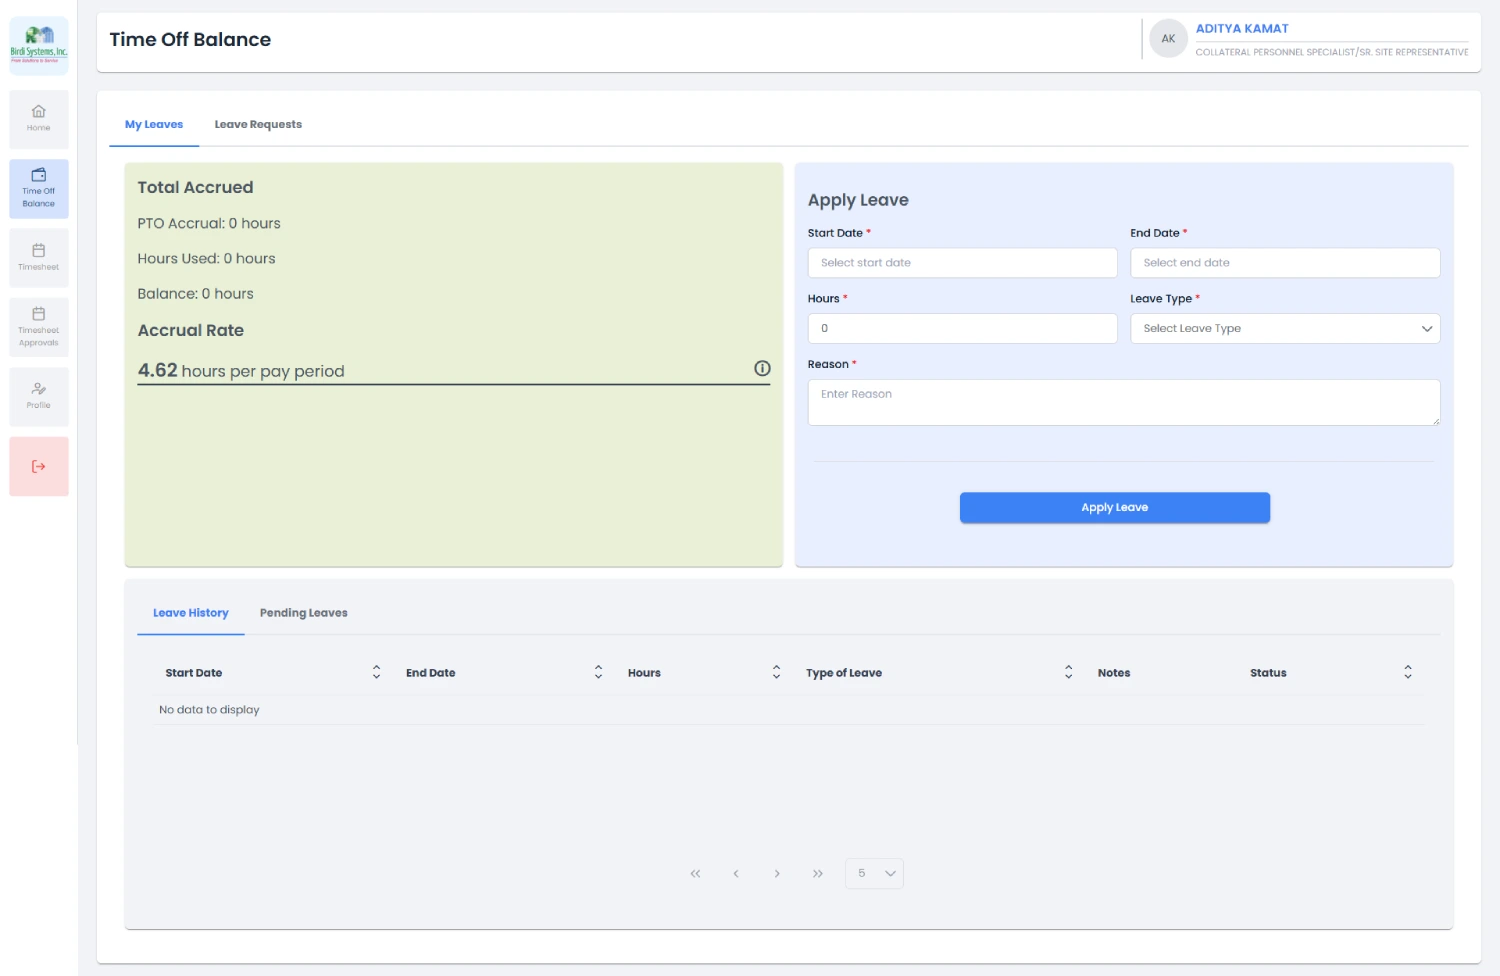Sort the table by Hours

pyautogui.click(x=776, y=672)
